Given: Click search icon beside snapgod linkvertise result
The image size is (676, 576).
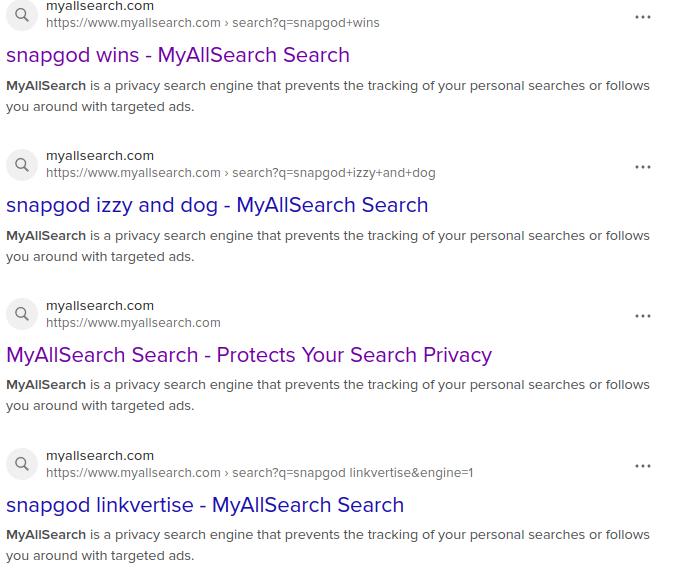Looking at the screenshot, I should point(21,465).
